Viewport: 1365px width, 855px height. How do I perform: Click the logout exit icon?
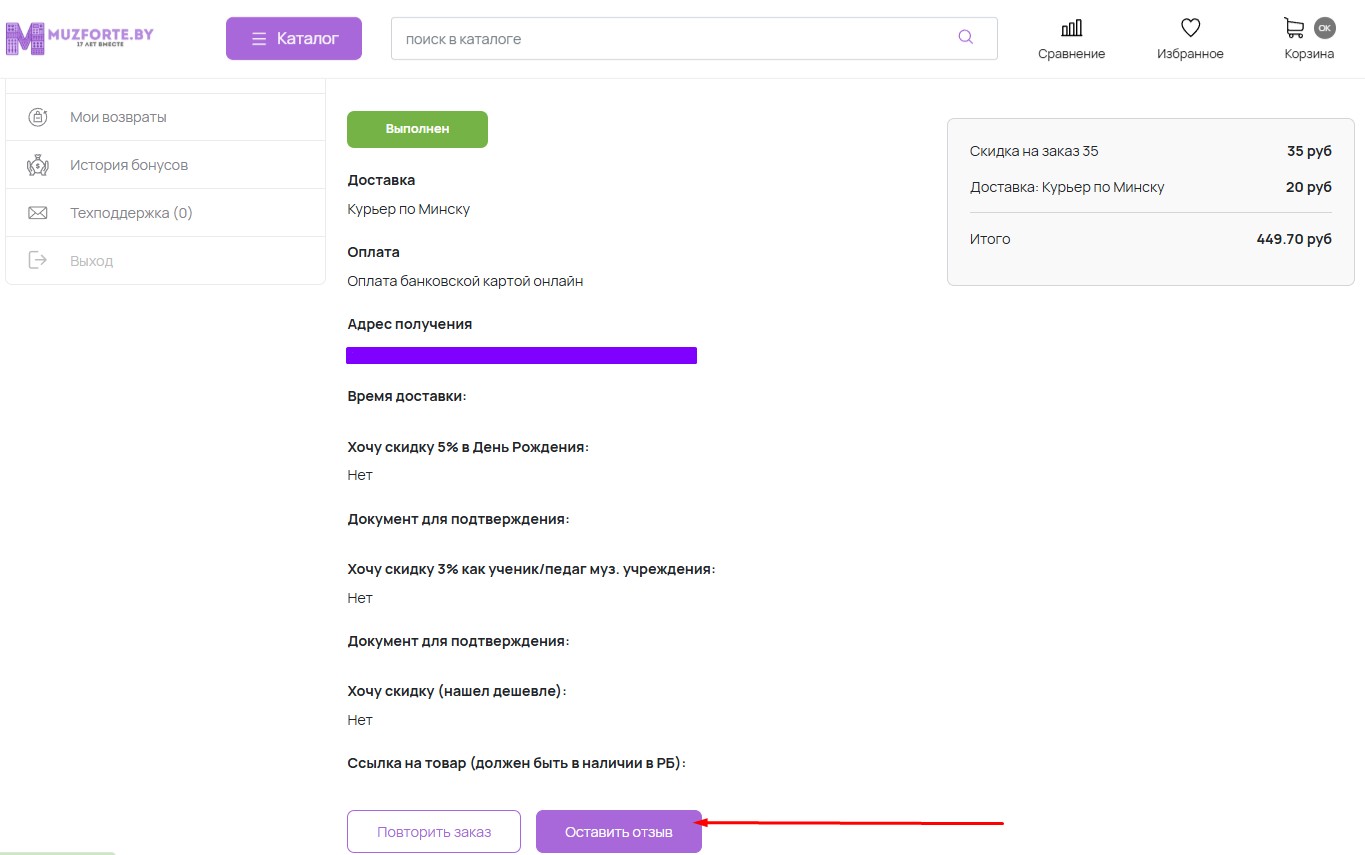click(x=38, y=261)
